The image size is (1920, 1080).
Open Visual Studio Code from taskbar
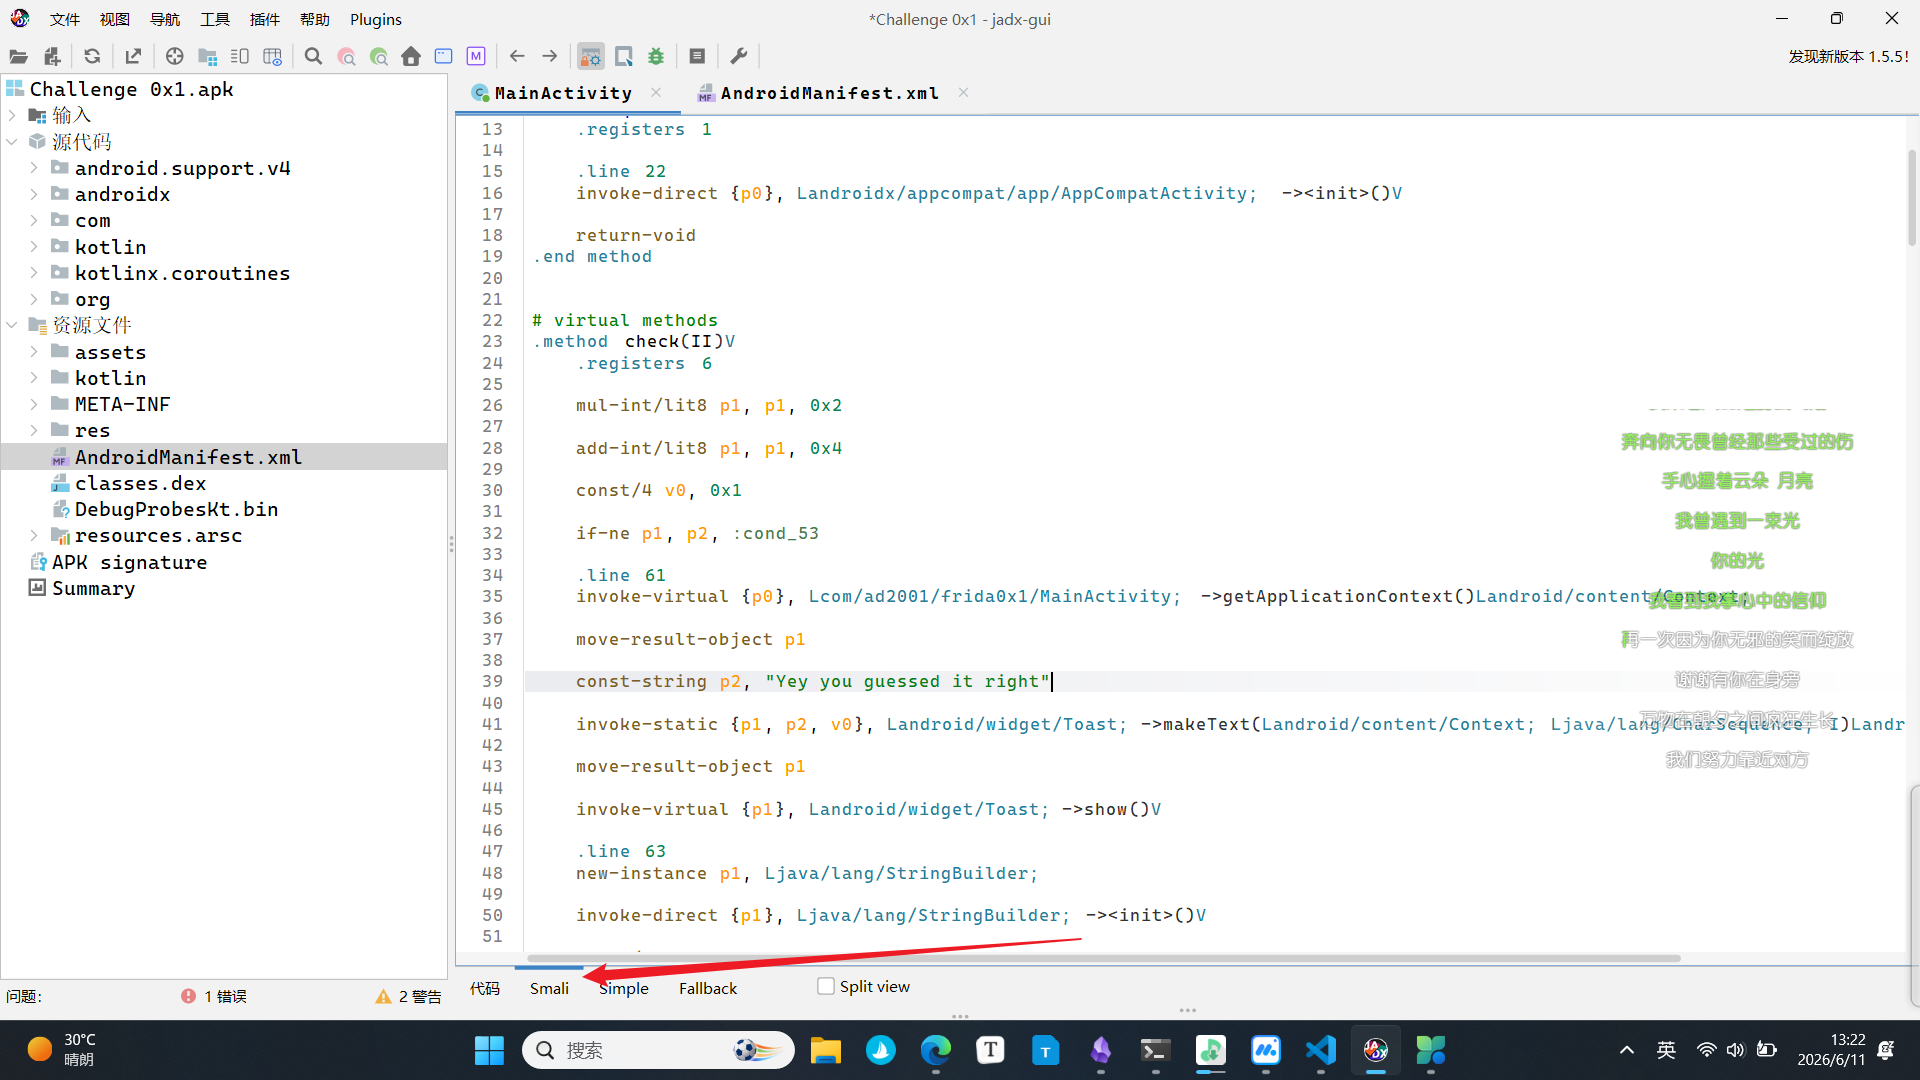coord(1320,1050)
